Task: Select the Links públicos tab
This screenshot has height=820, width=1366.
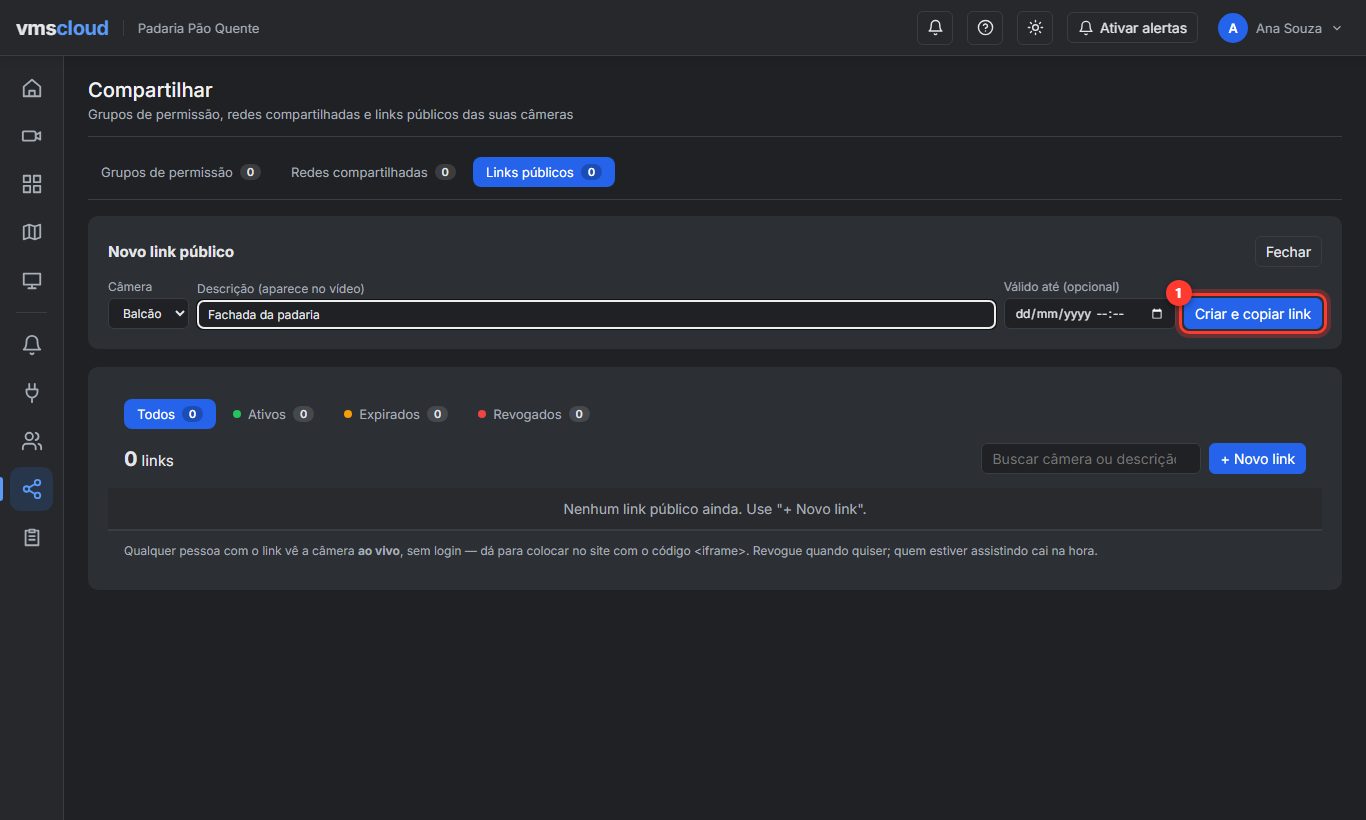Action: [x=543, y=172]
